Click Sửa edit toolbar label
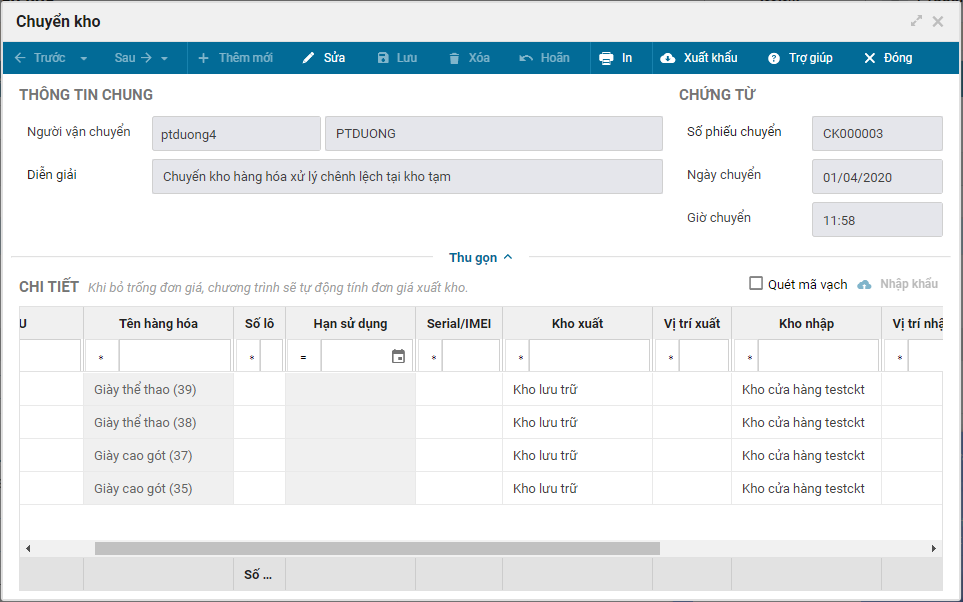 [x=335, y=58]
